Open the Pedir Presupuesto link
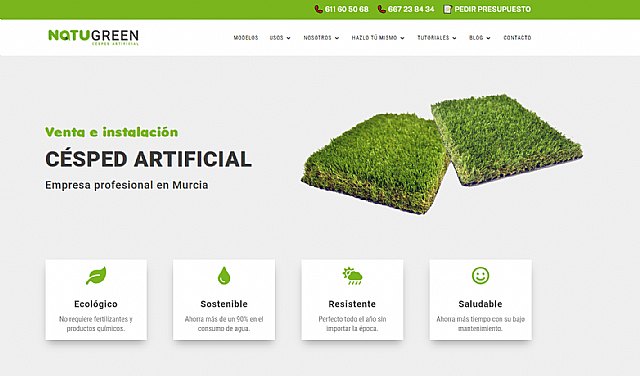This screenshot has height=376, width=640. [493, 9]
